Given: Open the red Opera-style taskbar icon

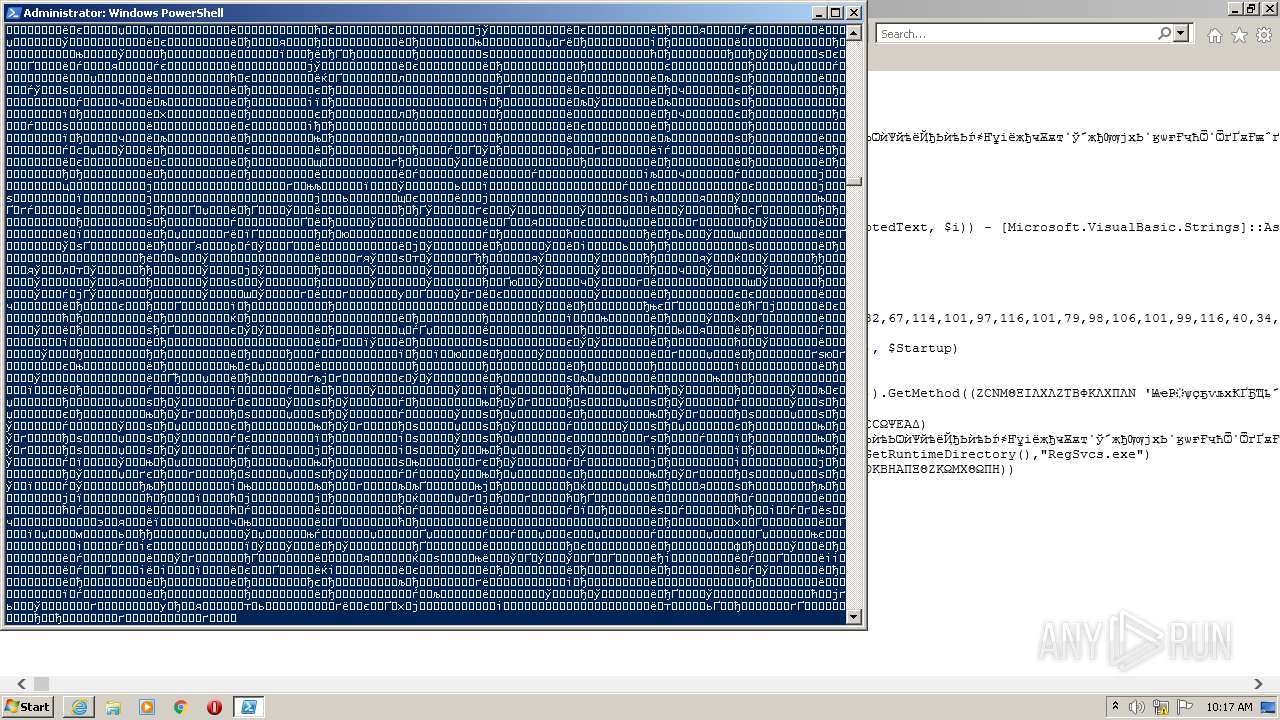Looking at the screenshot, I should pos(214,707).
